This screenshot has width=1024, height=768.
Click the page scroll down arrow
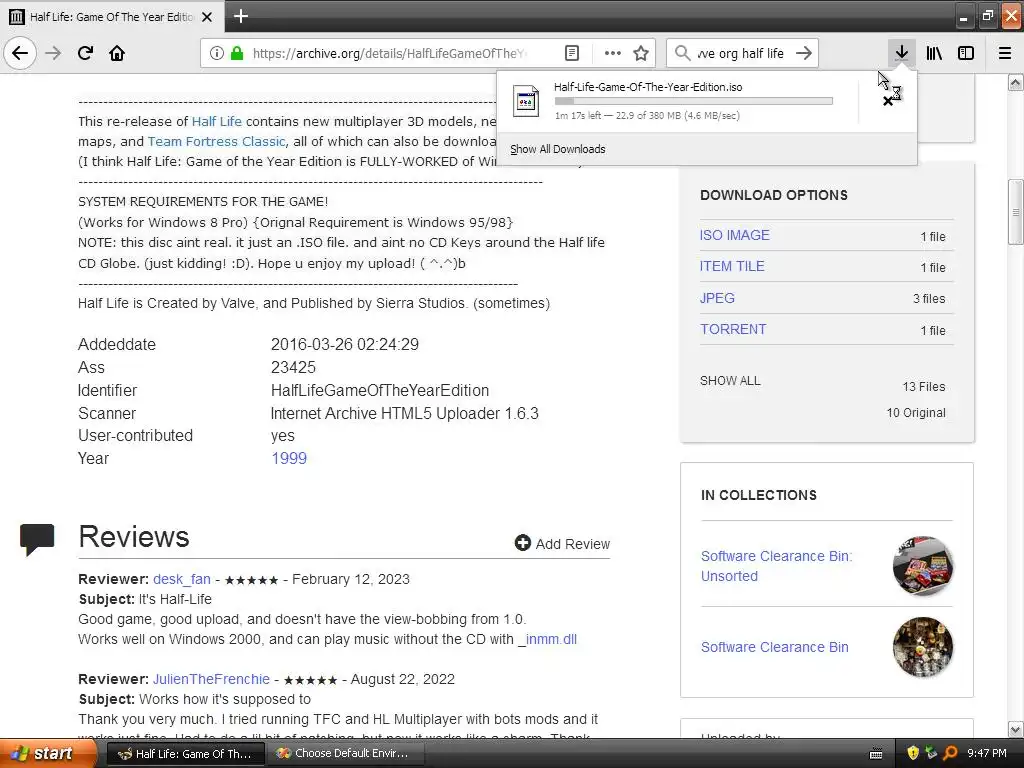point(1015,729)
